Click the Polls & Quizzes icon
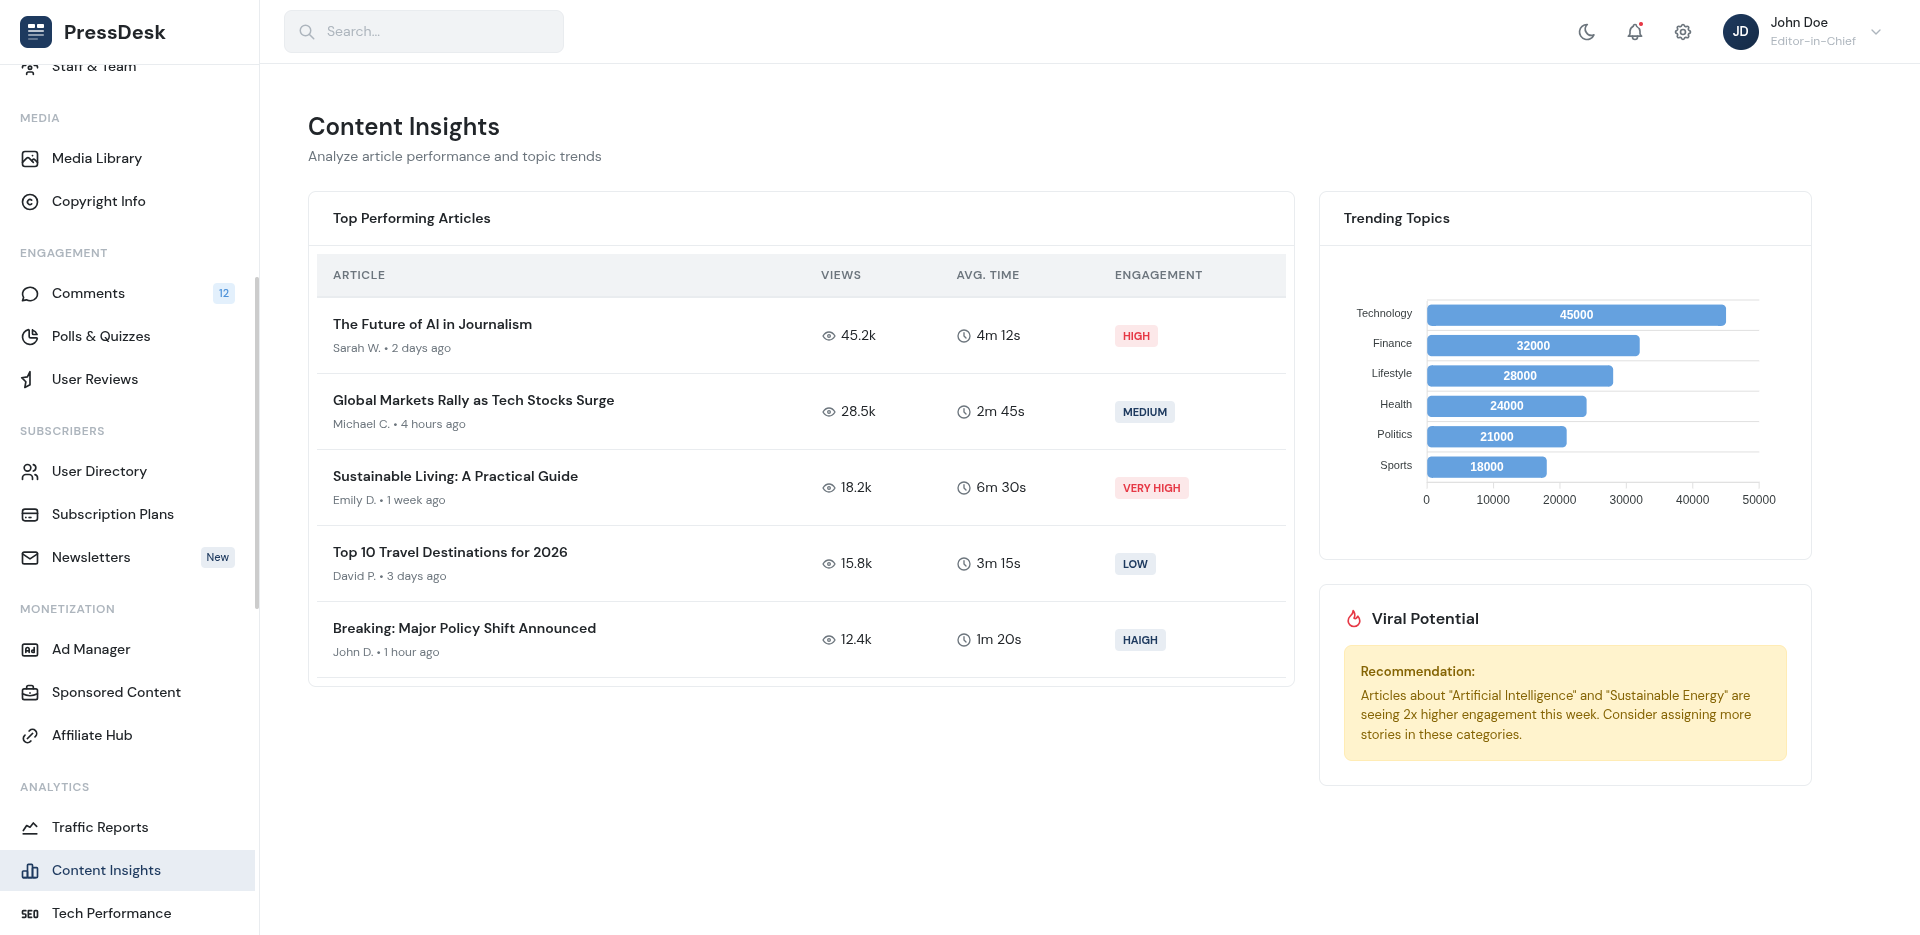 30,337
